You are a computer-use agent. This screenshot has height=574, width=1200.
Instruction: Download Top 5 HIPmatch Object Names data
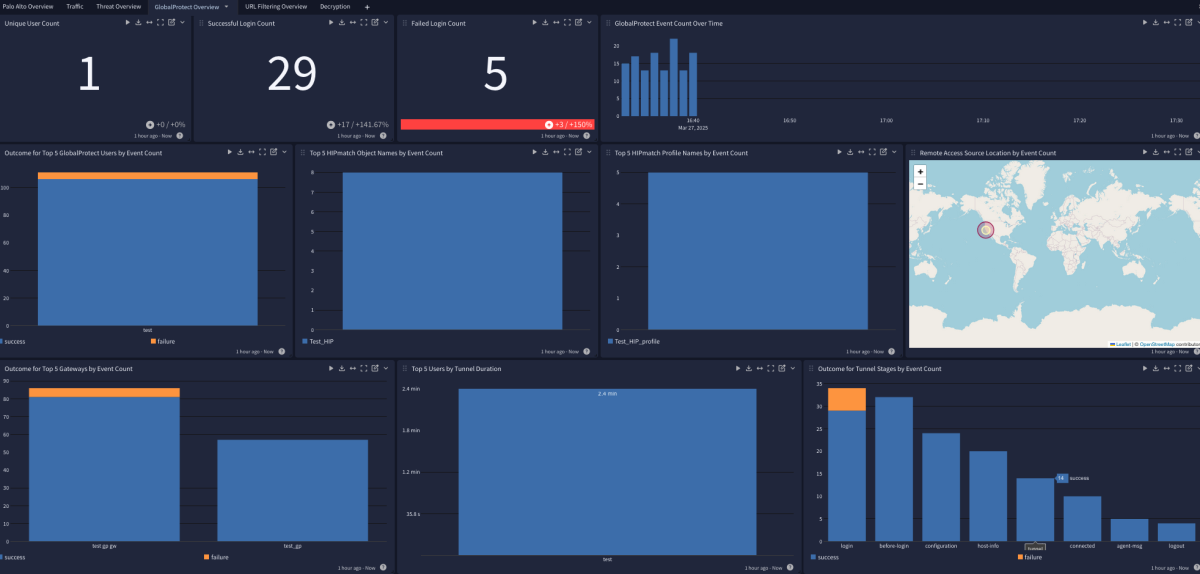click(546, 152)
